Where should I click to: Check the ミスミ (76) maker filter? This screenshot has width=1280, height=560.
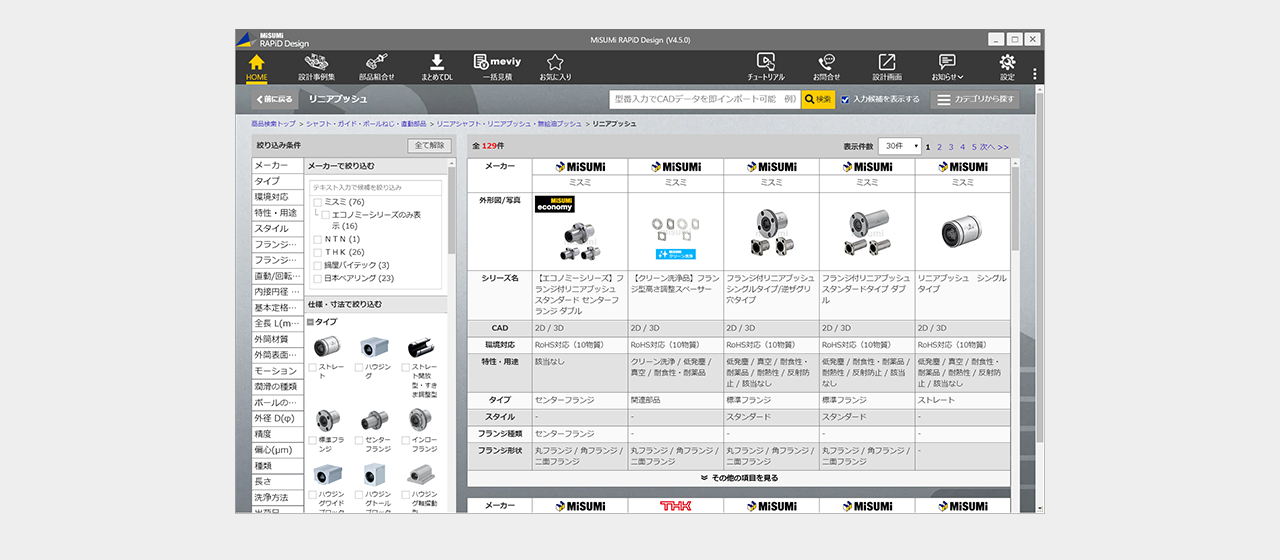(x=318, y=203)
